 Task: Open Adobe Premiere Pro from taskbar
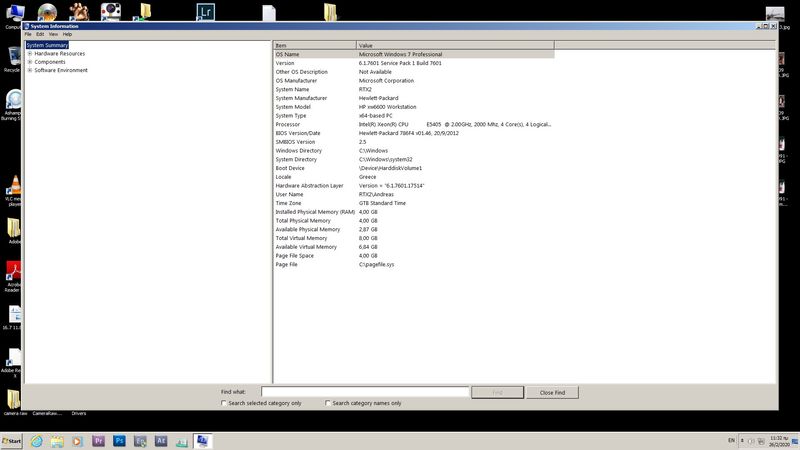(98, 440)
